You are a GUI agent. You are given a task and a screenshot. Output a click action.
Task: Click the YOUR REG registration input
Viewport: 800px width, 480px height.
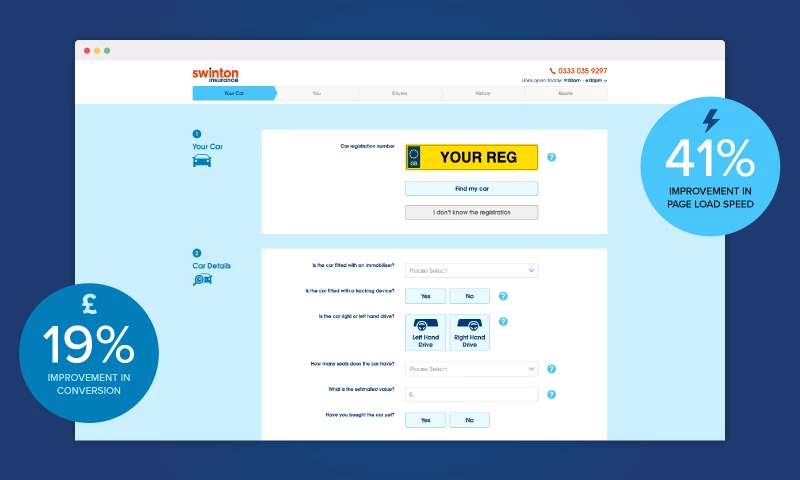pyautogui.click(x=471, y=157)
